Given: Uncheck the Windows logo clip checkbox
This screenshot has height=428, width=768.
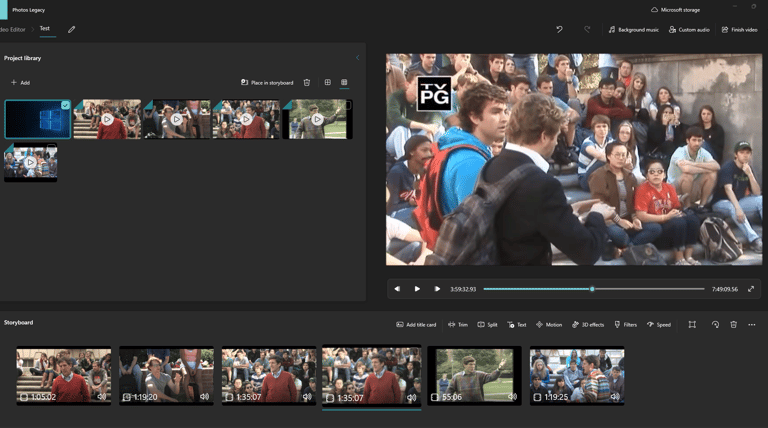Looking at the screenshot, I should pyautogui.click(x=65, y=105).
